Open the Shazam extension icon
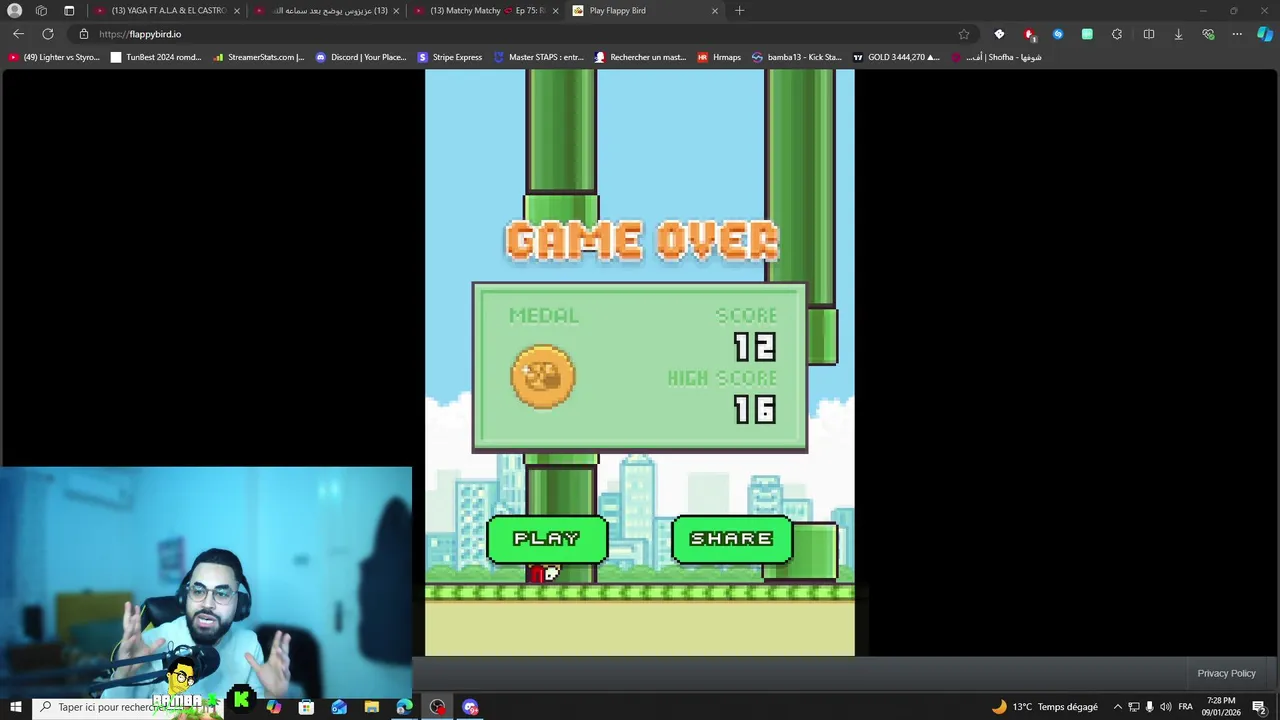 tap(1058, 34)
